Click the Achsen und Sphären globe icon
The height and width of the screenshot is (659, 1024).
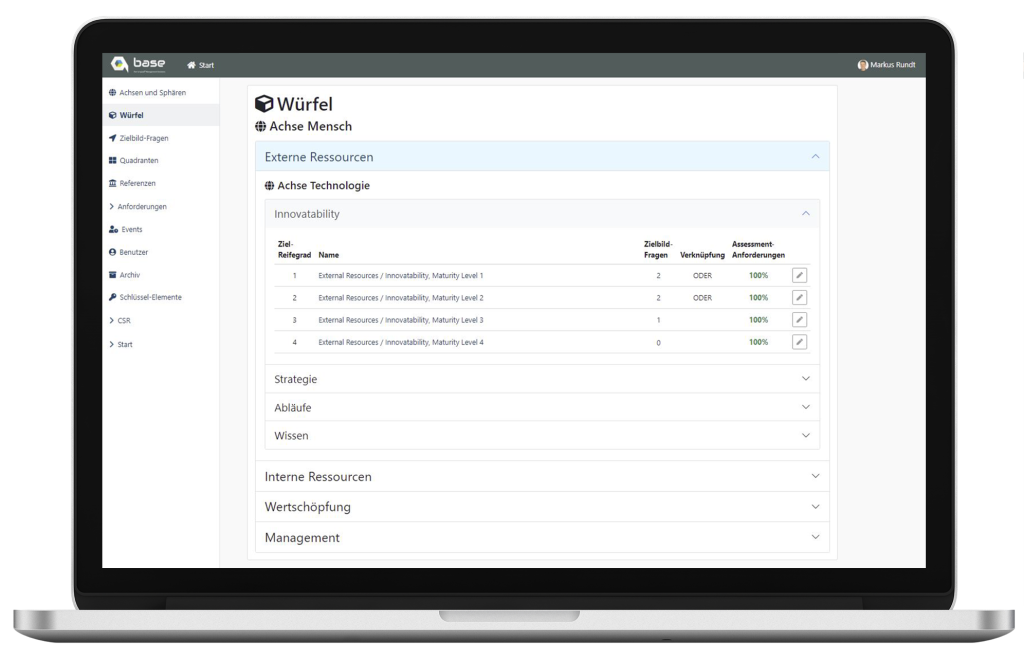click(113, 91)
